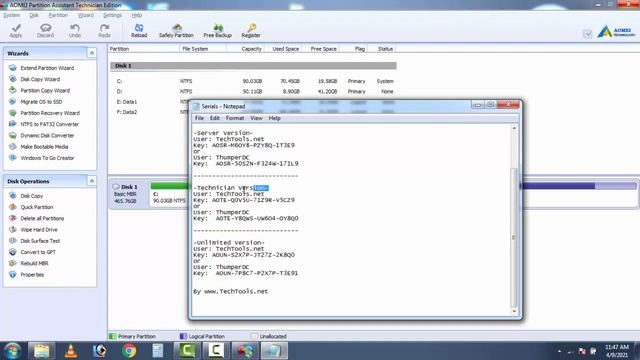Screen dimensions: 640x360
Task: Click the By www.TechTools.net line
Action: tap(231, 291)
